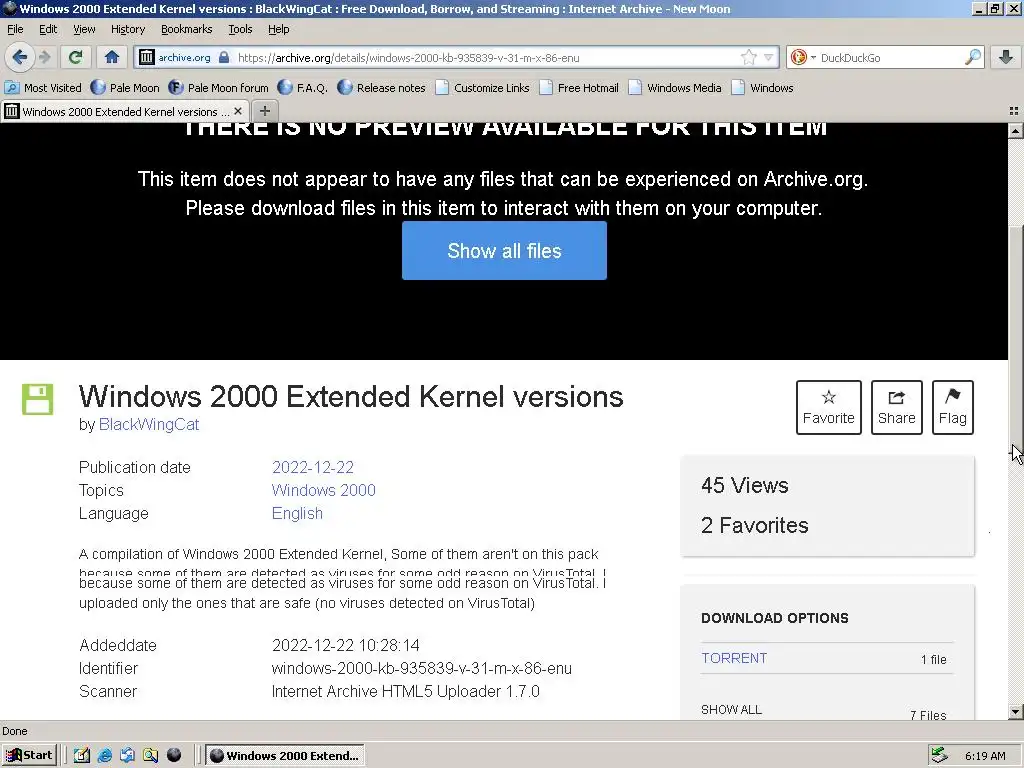Click the archive.org site identity icon
The width and height of the screenshot is (1024, 768).
(147, 57)
